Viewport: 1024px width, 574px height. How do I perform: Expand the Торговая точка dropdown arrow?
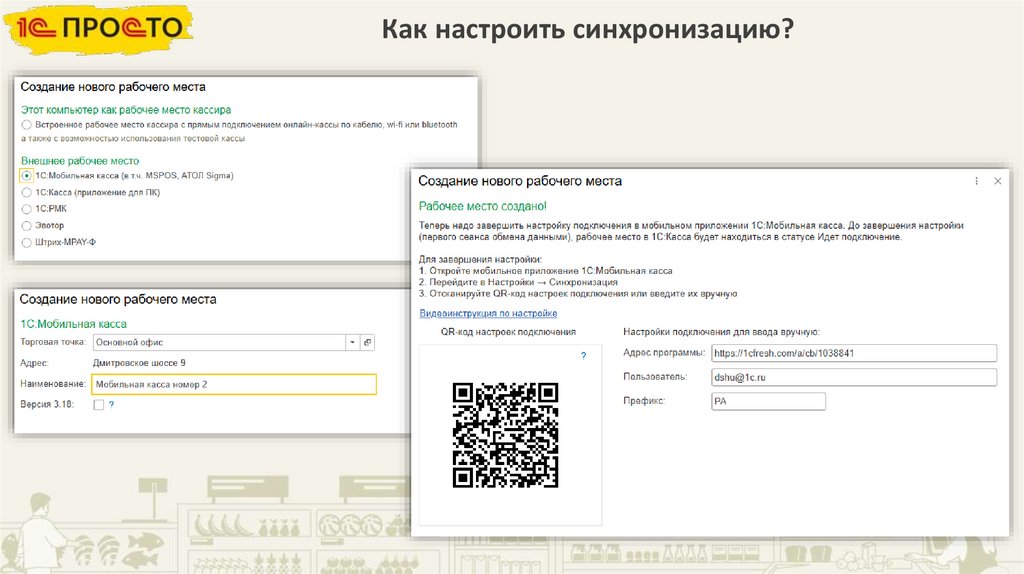(x=352, y=342)
